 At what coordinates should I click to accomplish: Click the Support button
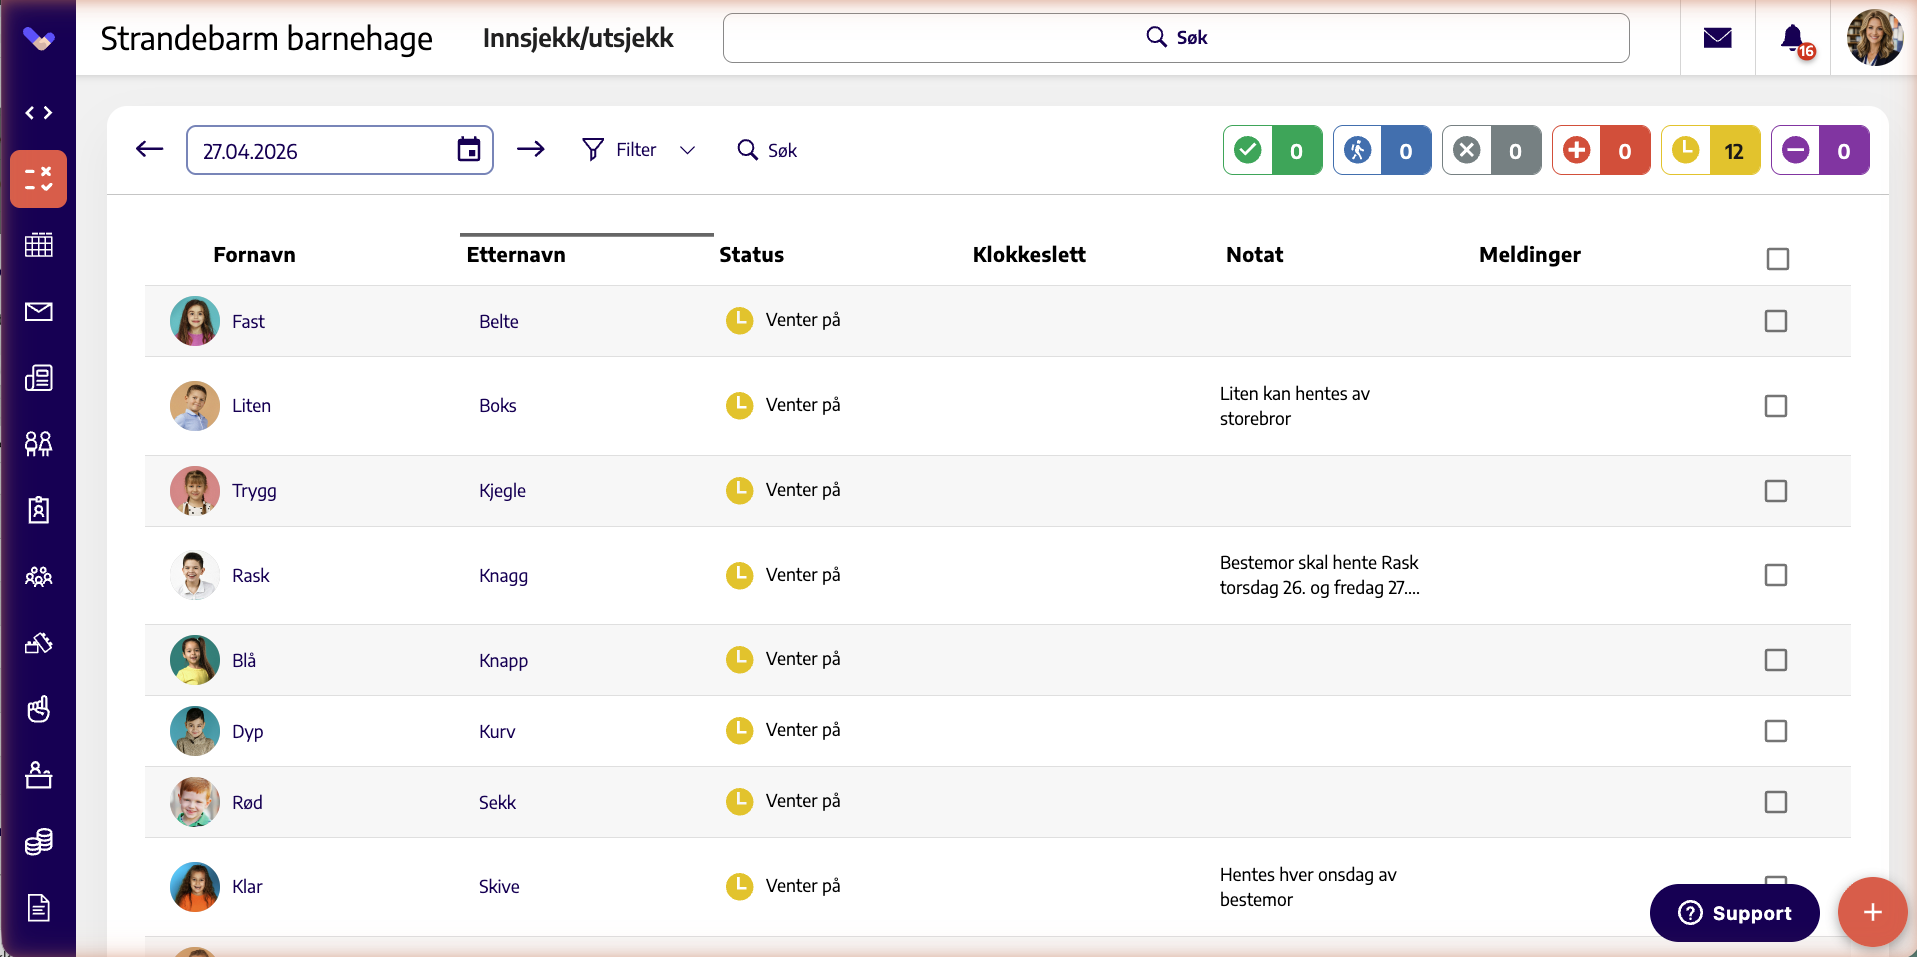[x=1734, y=913]
